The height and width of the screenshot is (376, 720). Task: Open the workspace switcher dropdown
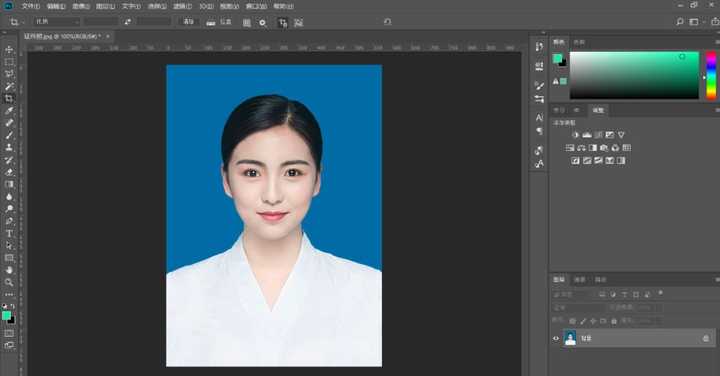coord(696,22)
